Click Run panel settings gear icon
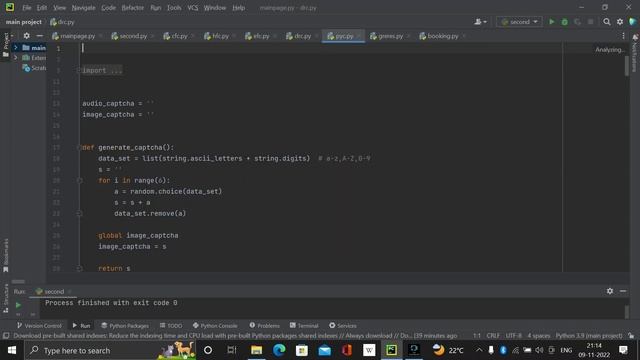The height and width of the screenshot is (360, 640). coord(610,291)
